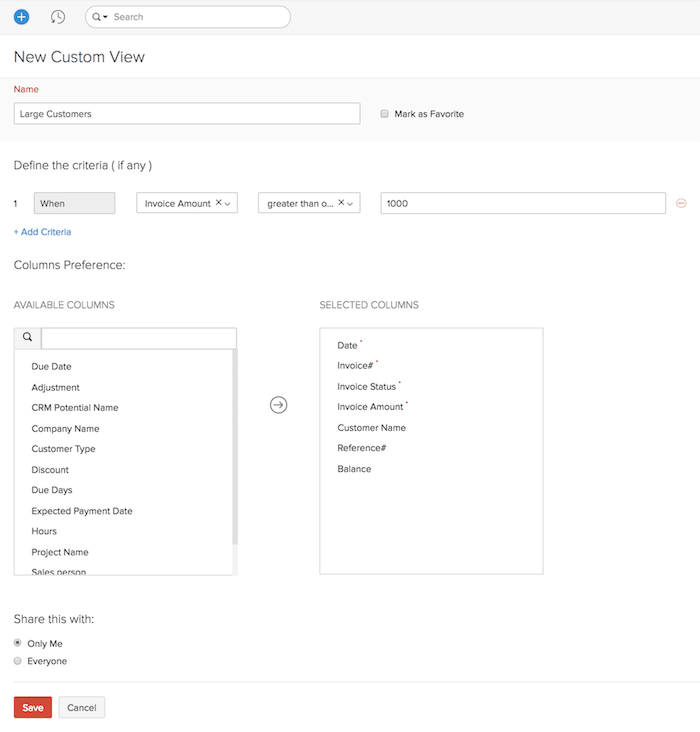Select 'Invoice Amount' in selected columns
This screenshot has width=700, height=732.
point(370,407)
